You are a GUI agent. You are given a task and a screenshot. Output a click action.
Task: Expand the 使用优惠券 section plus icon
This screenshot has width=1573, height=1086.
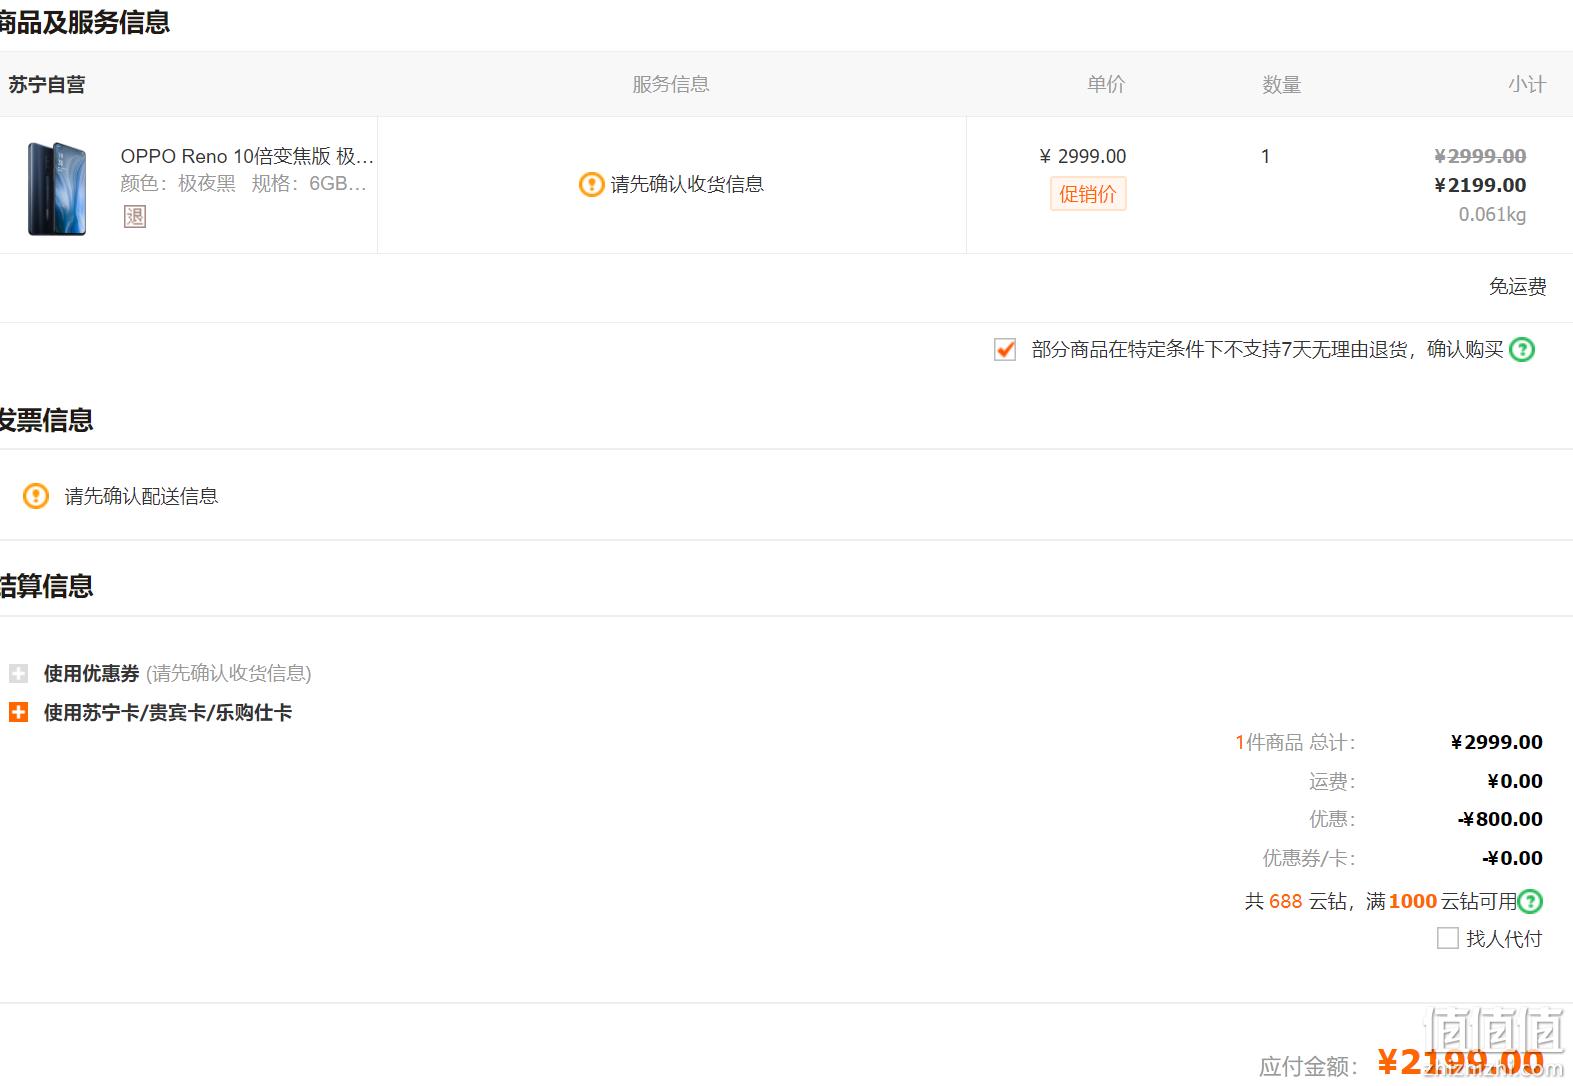[x=18, y=673]
